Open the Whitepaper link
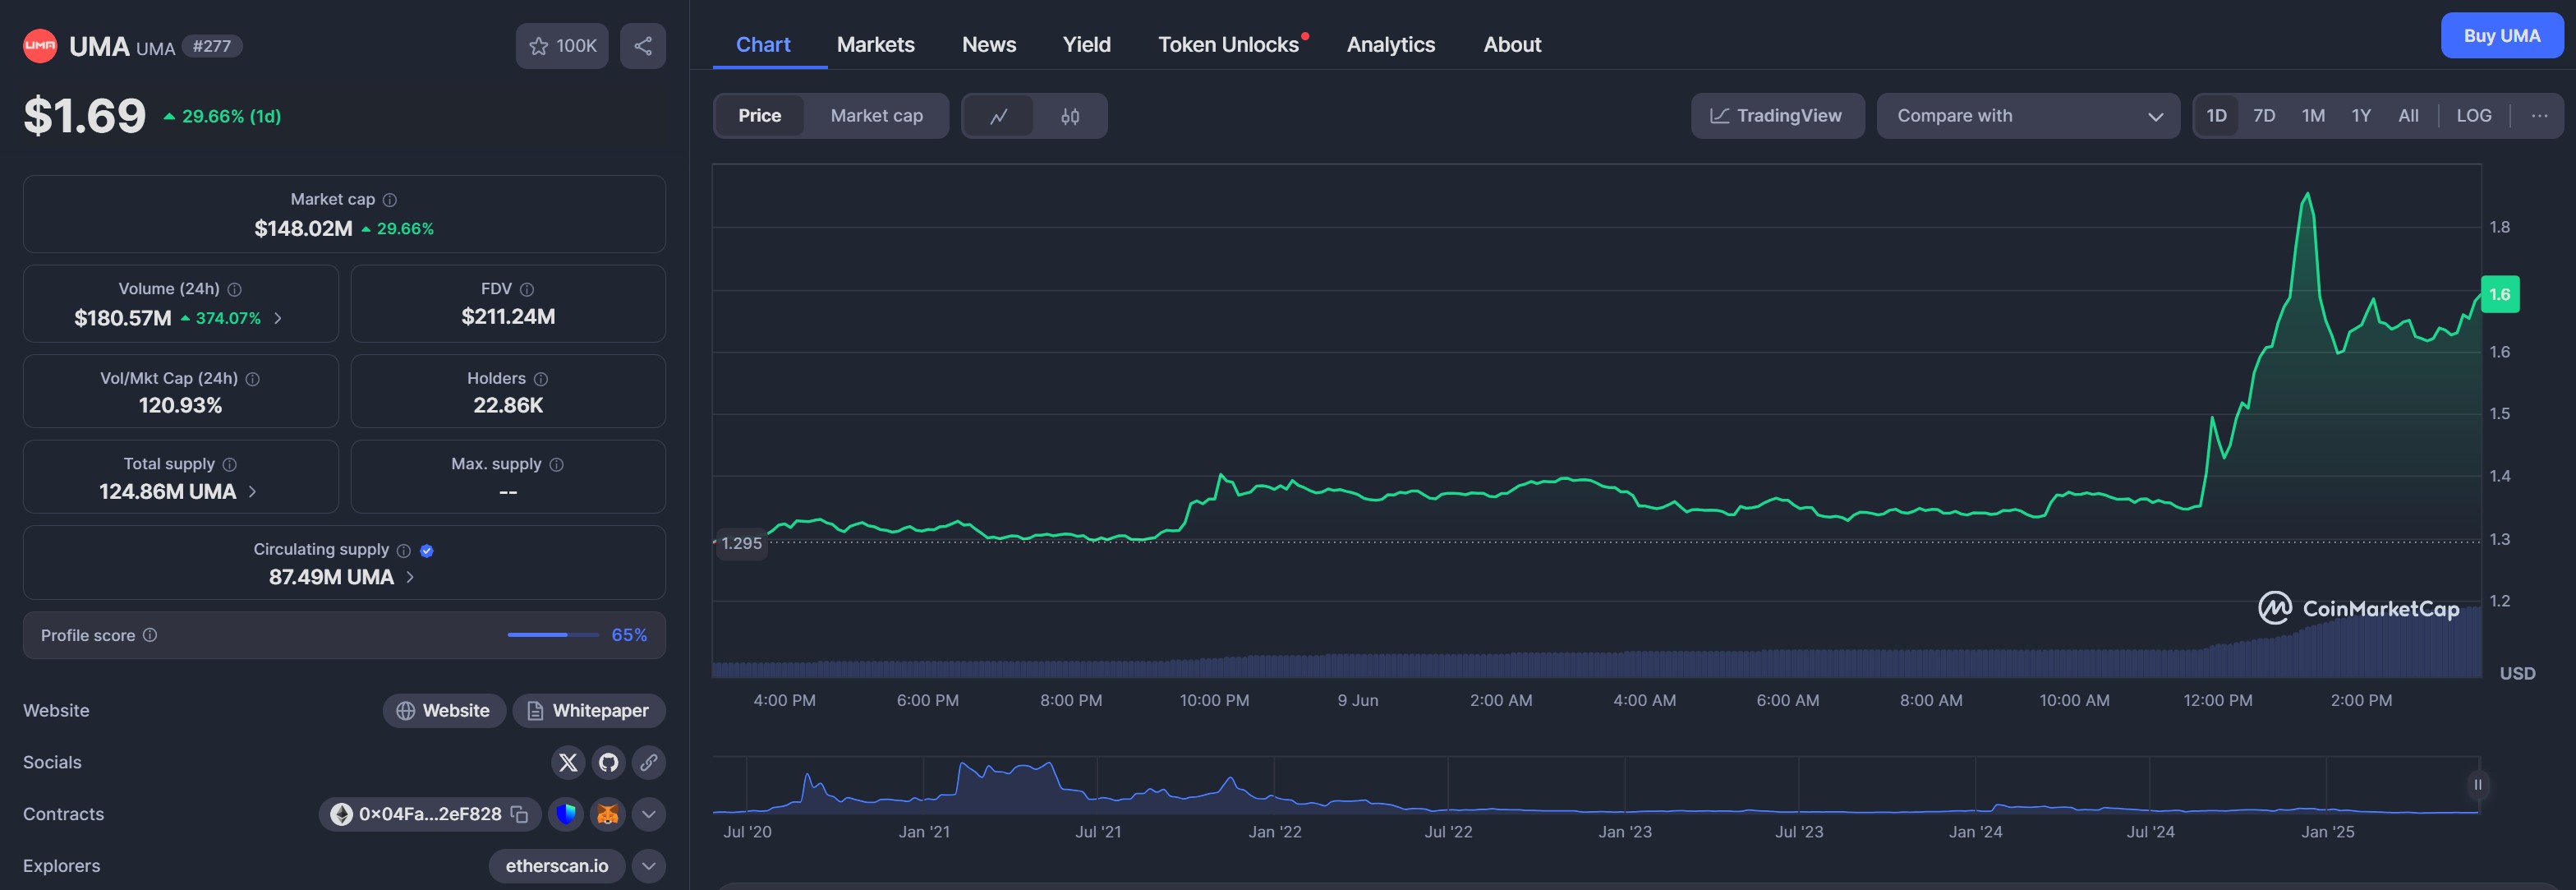This screenshot has height=890, width=2576. (x=589, y=711)
